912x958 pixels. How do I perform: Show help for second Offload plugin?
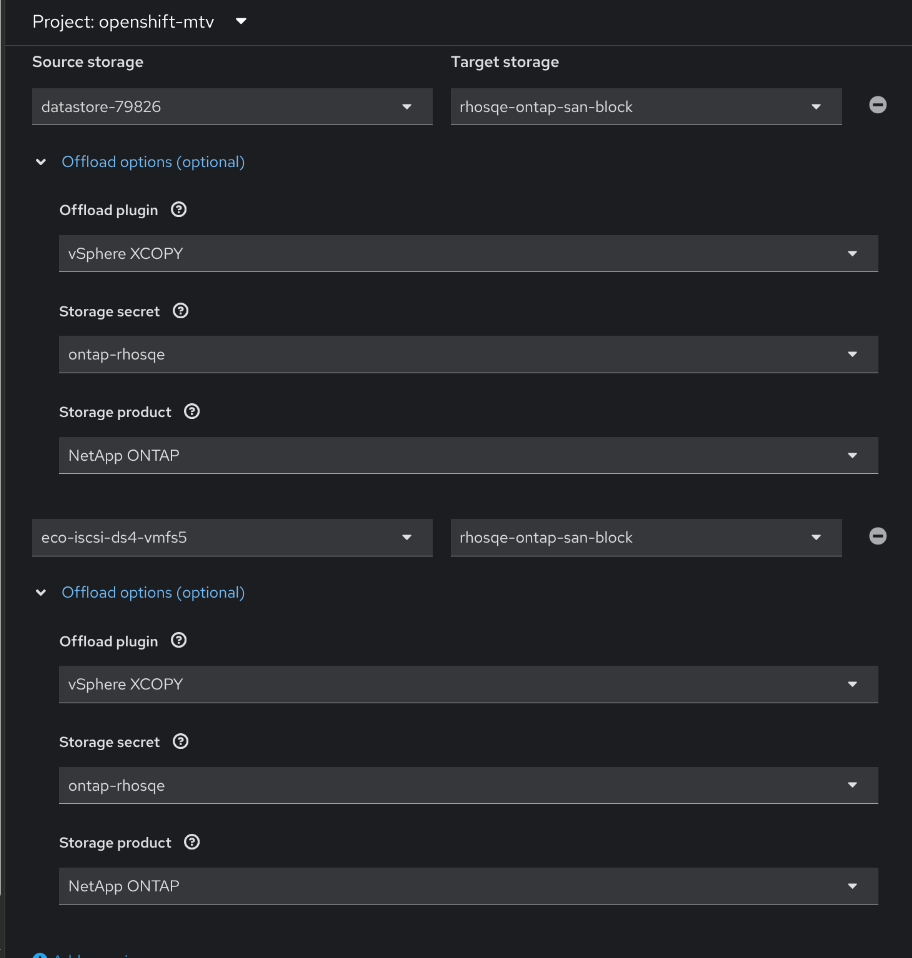[179, 641]
